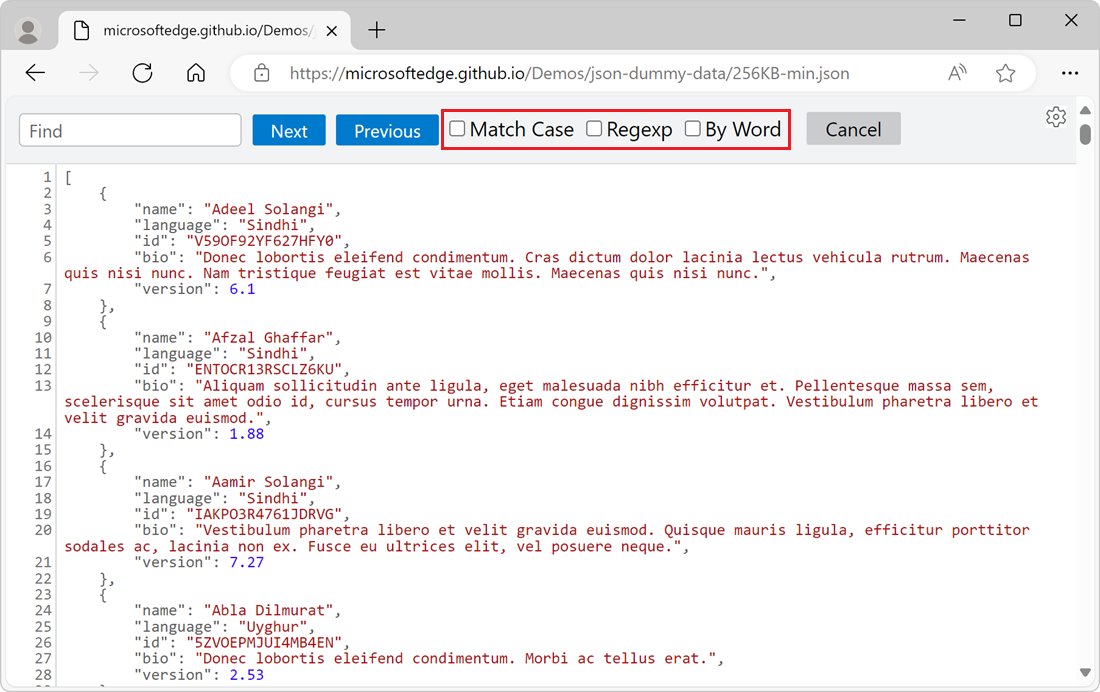View site information lock icon

coord(262,73)
